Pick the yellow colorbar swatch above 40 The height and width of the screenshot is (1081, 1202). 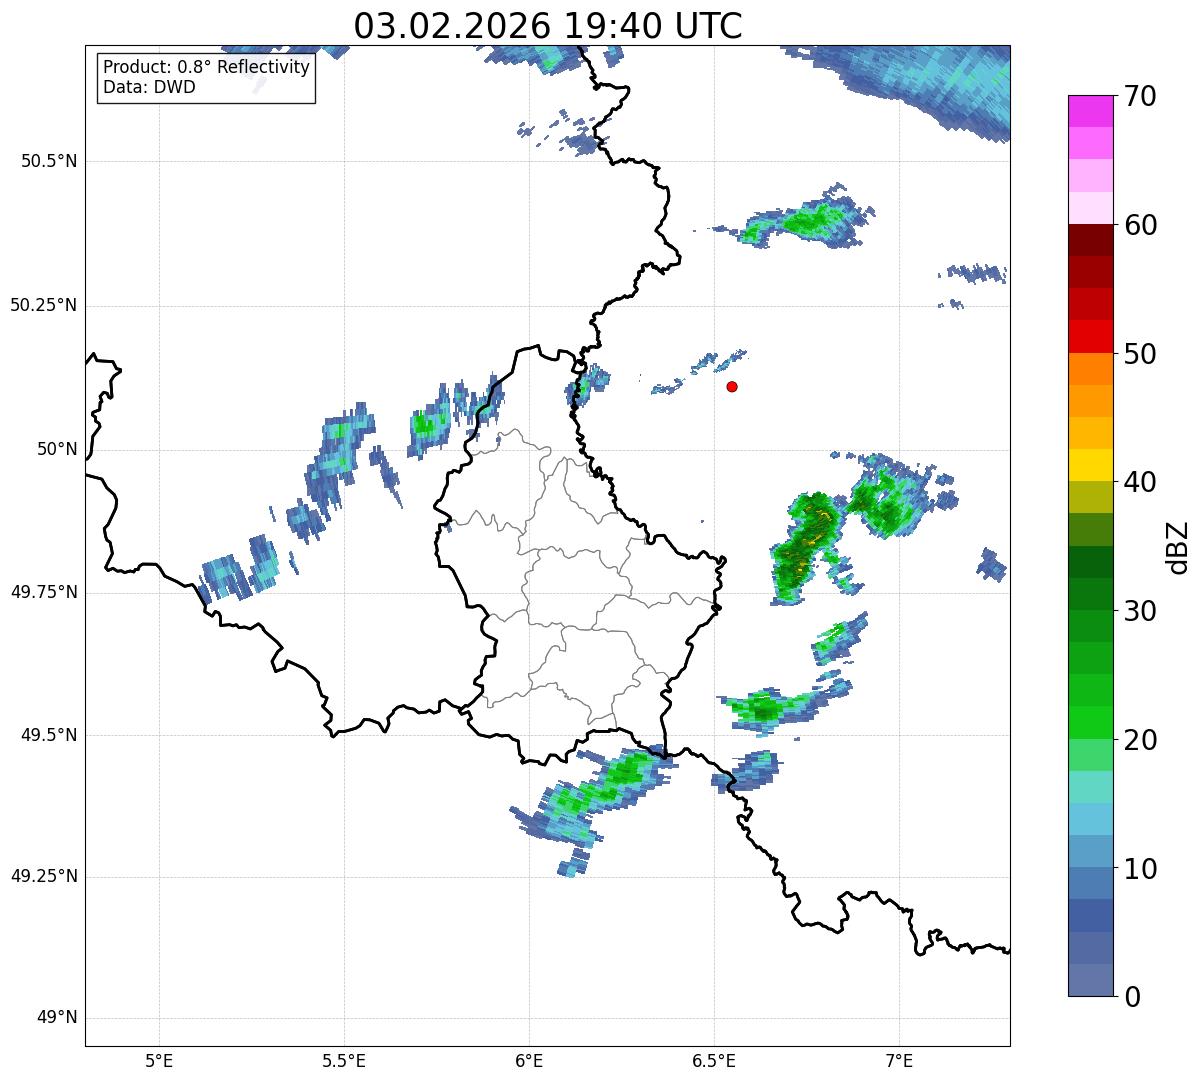click(1091, 466)
